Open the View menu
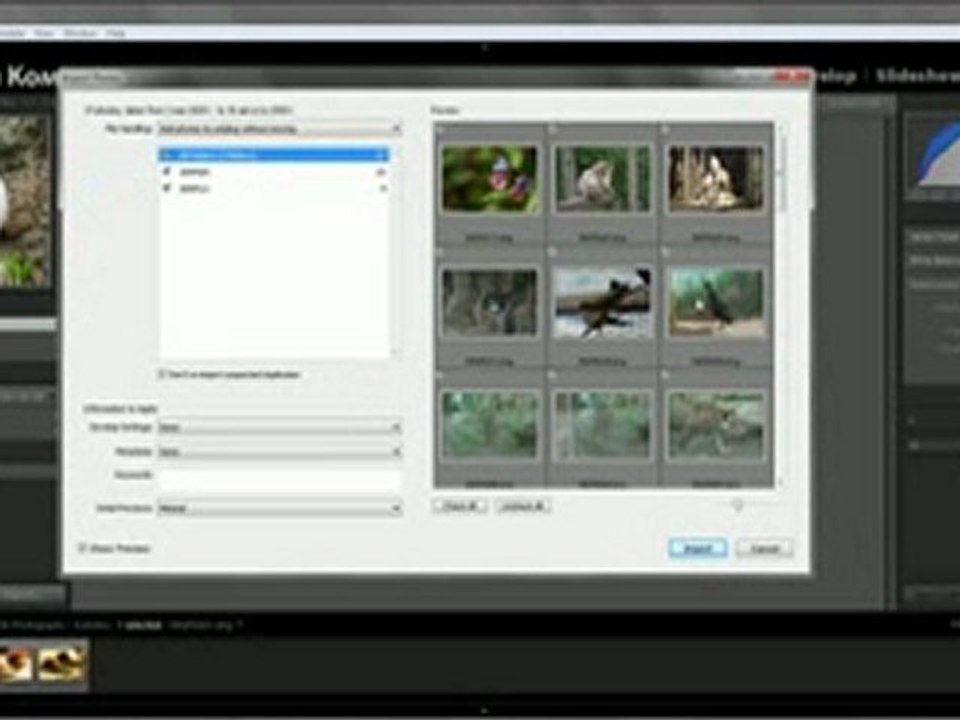This screenshot has height=720, width=960. 43,32
